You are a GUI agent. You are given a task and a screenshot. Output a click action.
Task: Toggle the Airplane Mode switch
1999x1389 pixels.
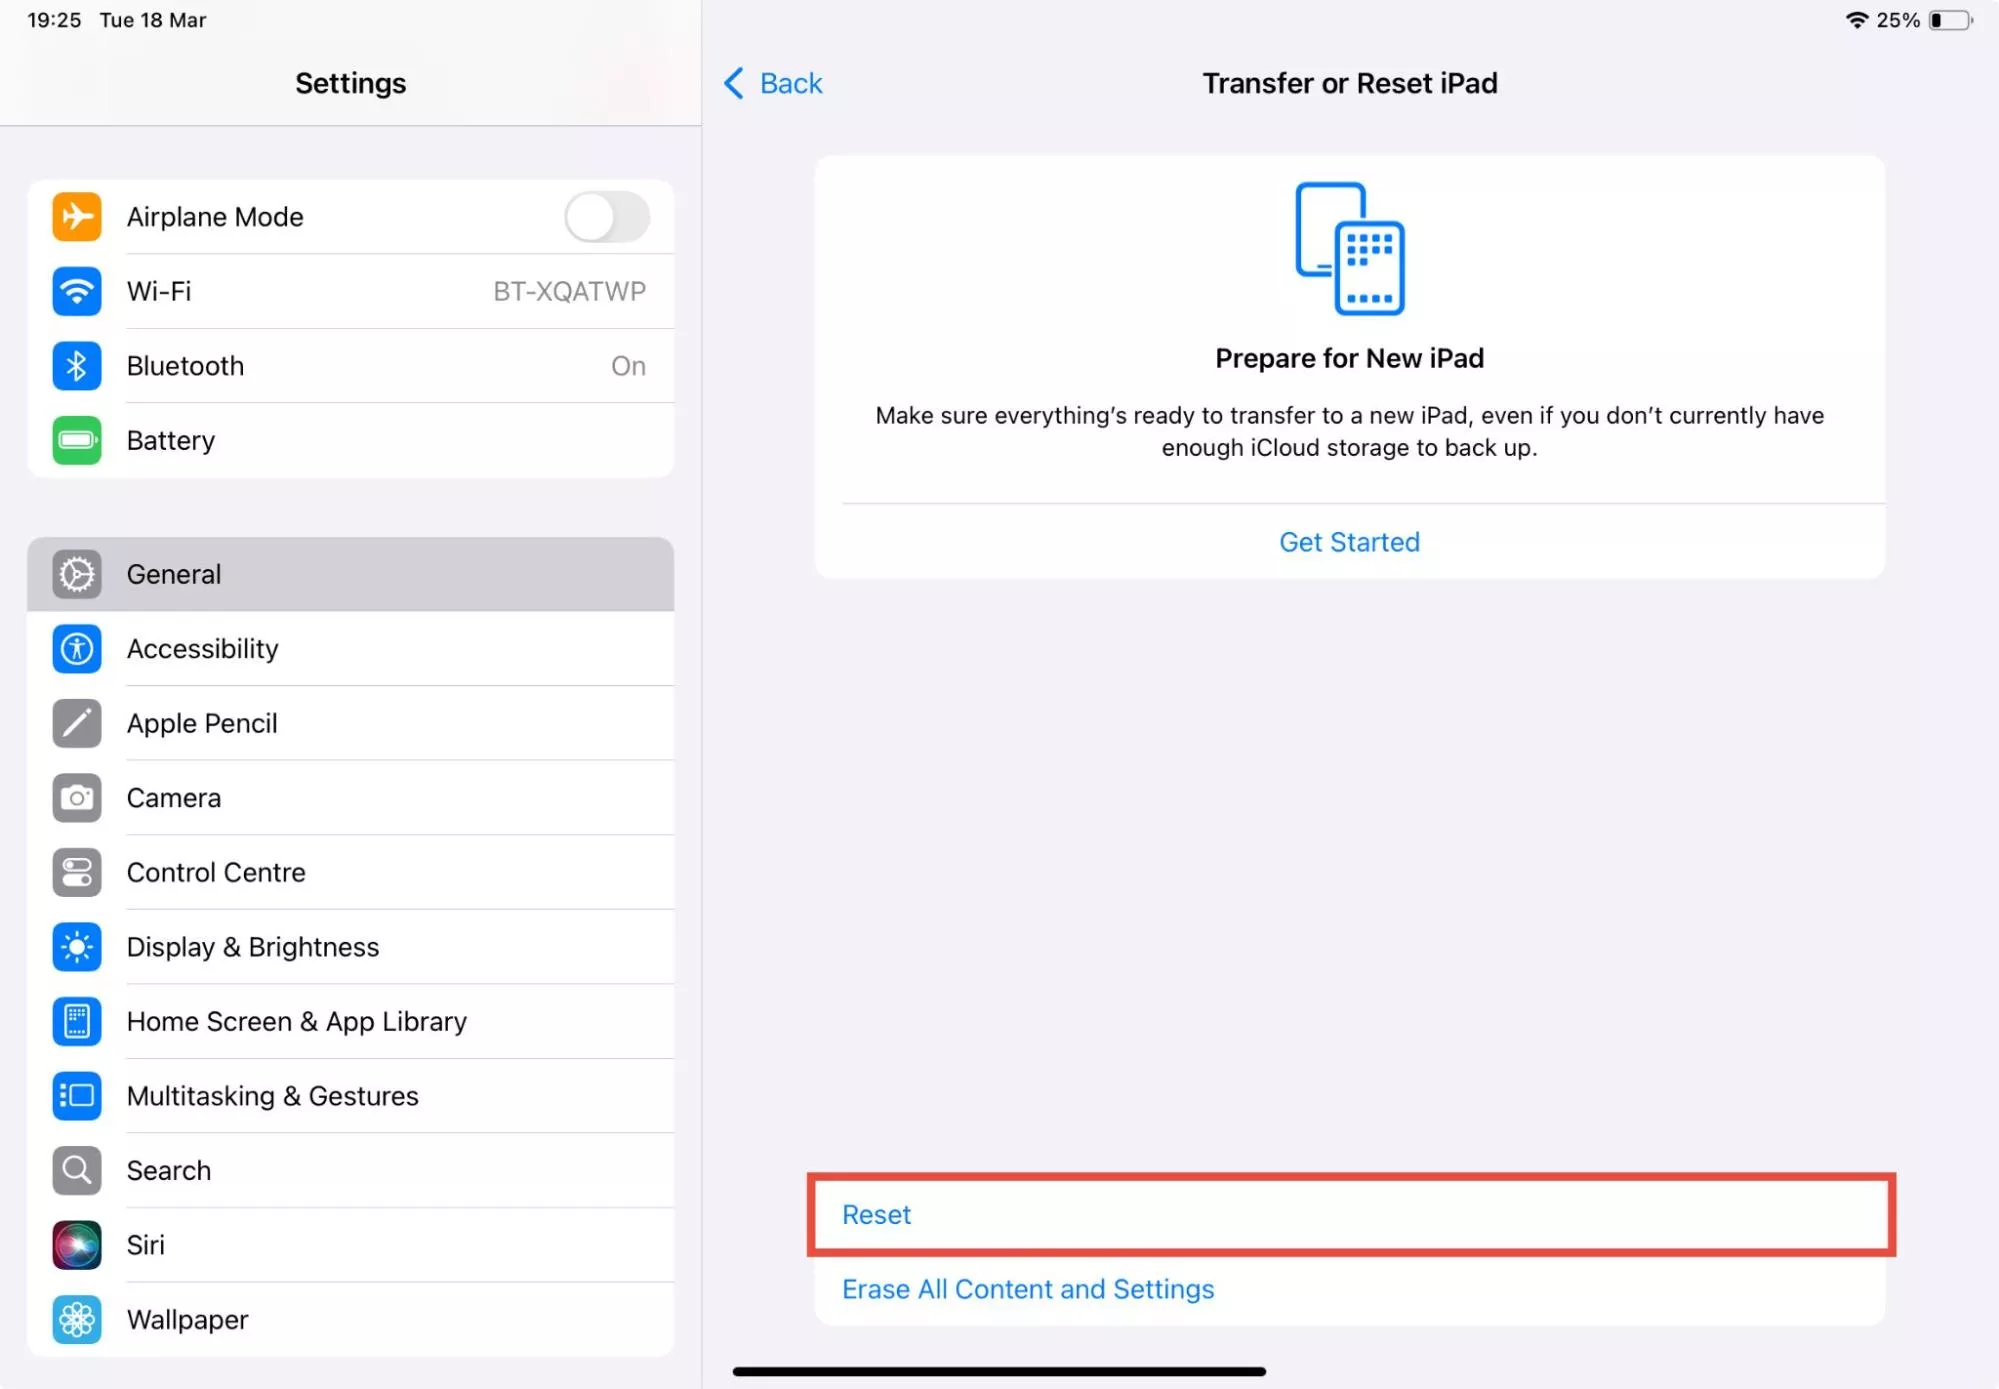[x=606, y=217]
